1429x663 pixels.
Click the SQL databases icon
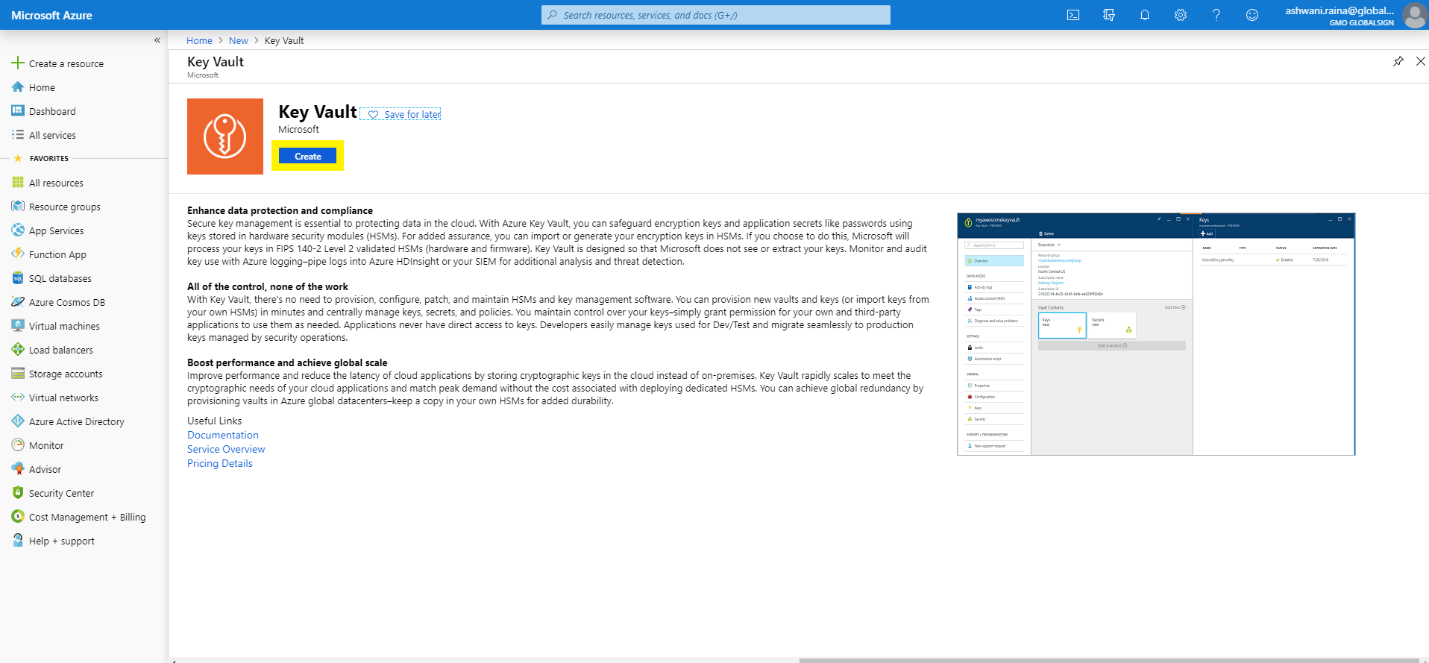(x=17, y=279)
